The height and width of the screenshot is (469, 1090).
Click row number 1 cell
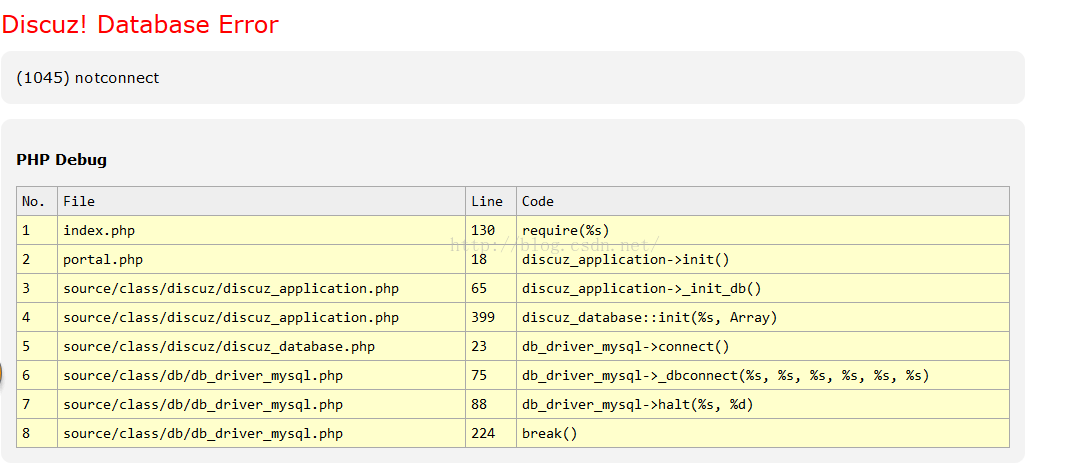click(37, 231)
